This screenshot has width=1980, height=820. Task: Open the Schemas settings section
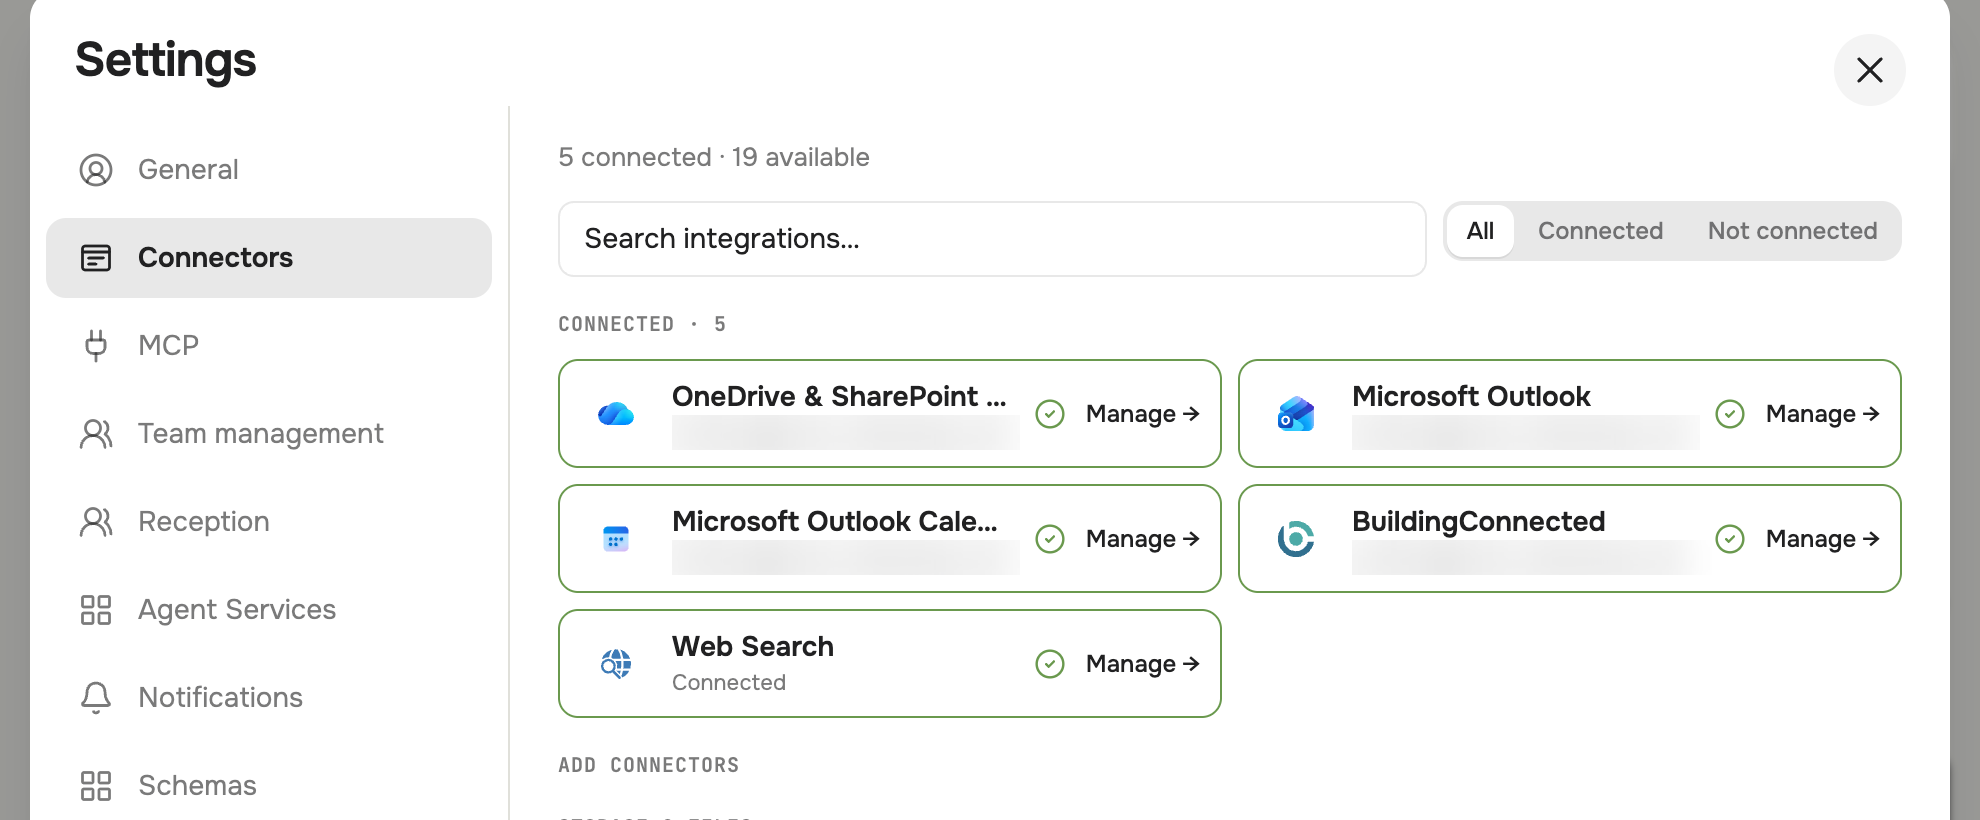269,786
